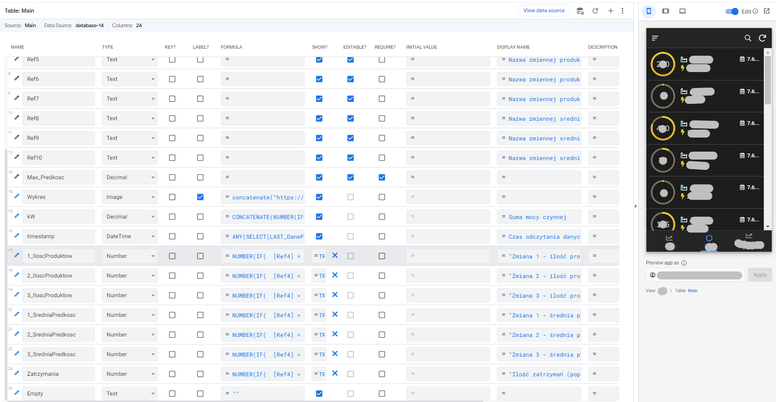
Task: Open the menu icon in app preview header
Action: coord(655,38)
